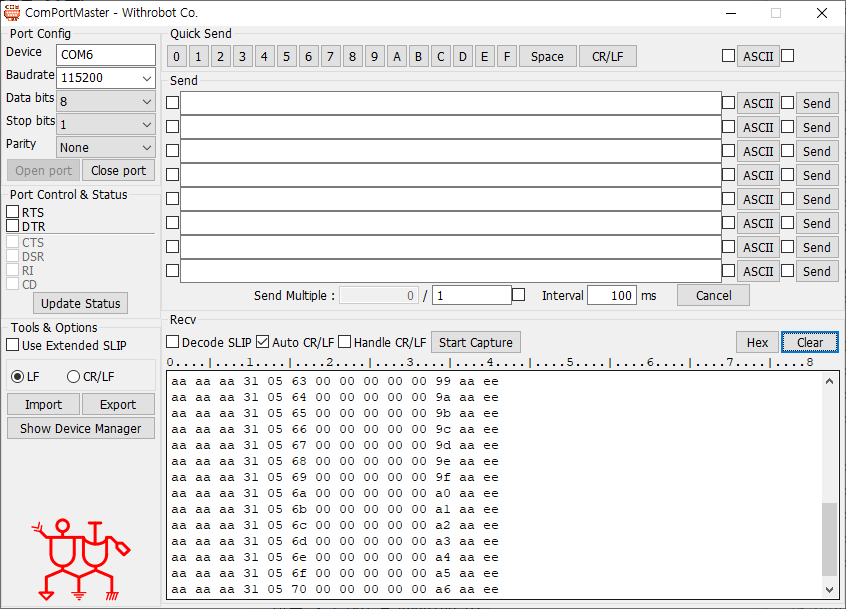Enable Handle CR/LF checkbox

click(x=345, y=342)
